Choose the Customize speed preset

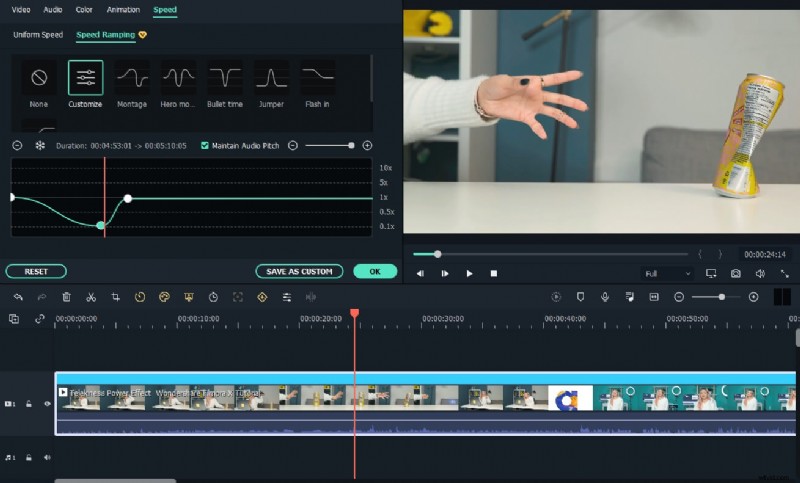[x=85, y=84]
